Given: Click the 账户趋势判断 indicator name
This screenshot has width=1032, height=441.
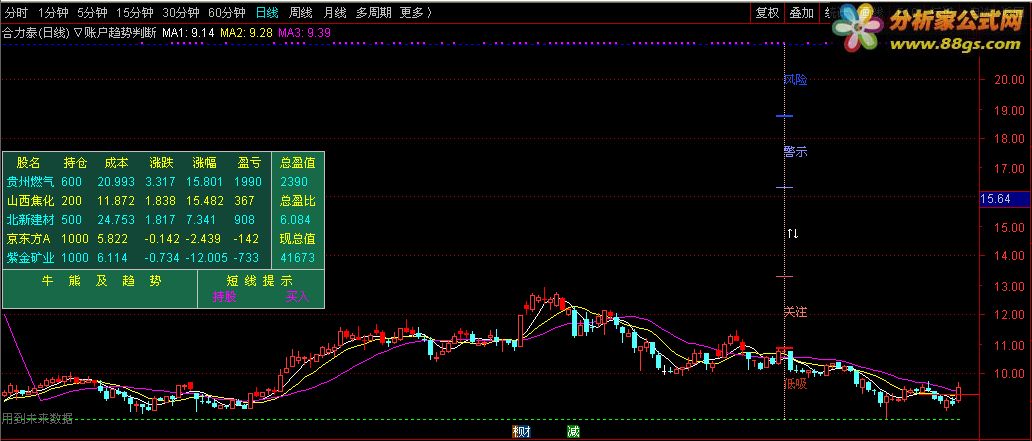Looking at the screenshot, I should point(120,32).
